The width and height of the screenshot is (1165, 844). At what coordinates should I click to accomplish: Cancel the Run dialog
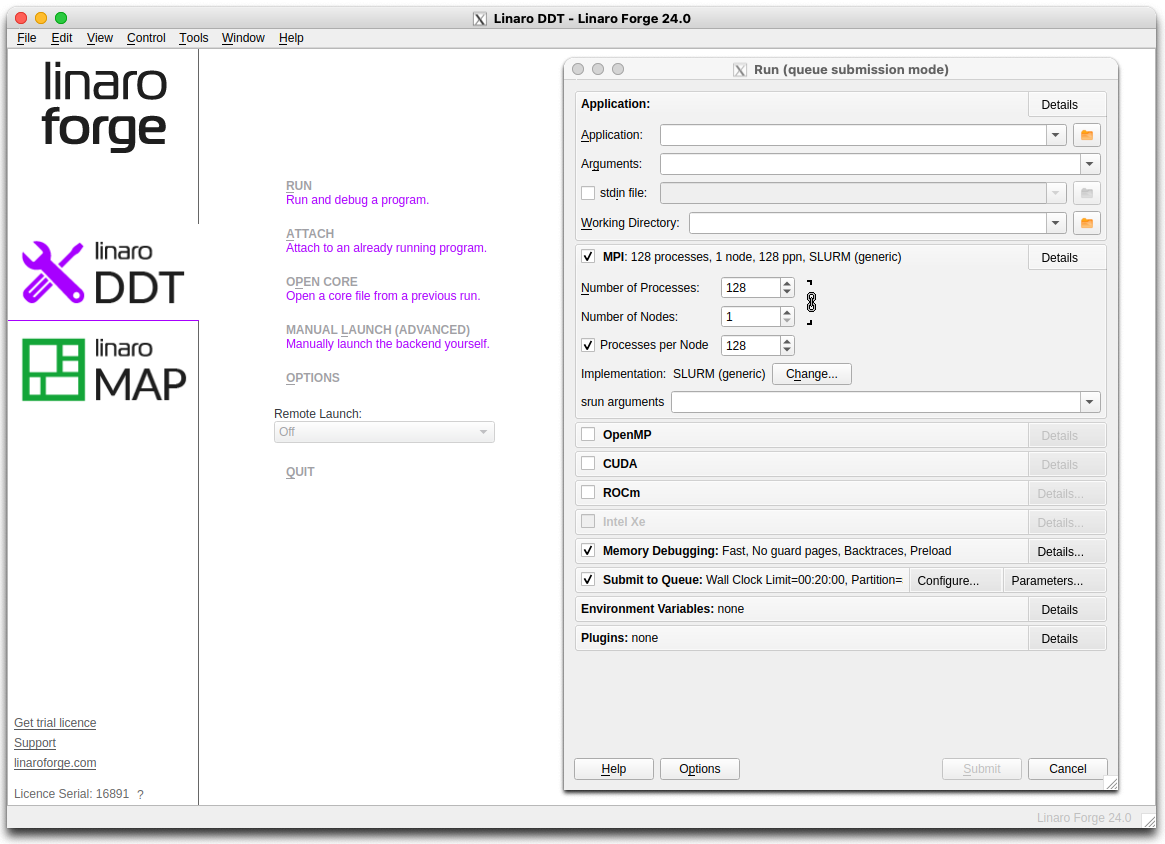1068,769
